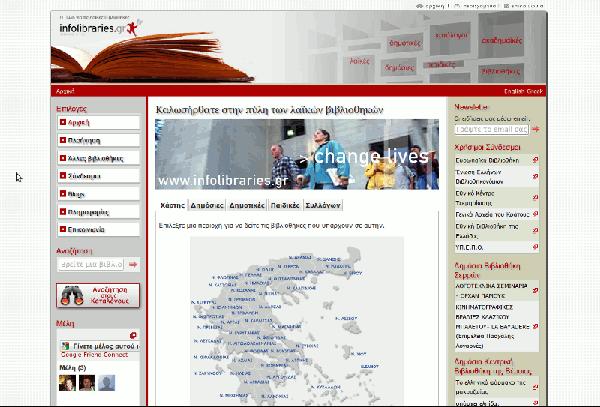Open the first member avatar photo
The width and height of the screenshot is (600, 407).
coord(67,383)
